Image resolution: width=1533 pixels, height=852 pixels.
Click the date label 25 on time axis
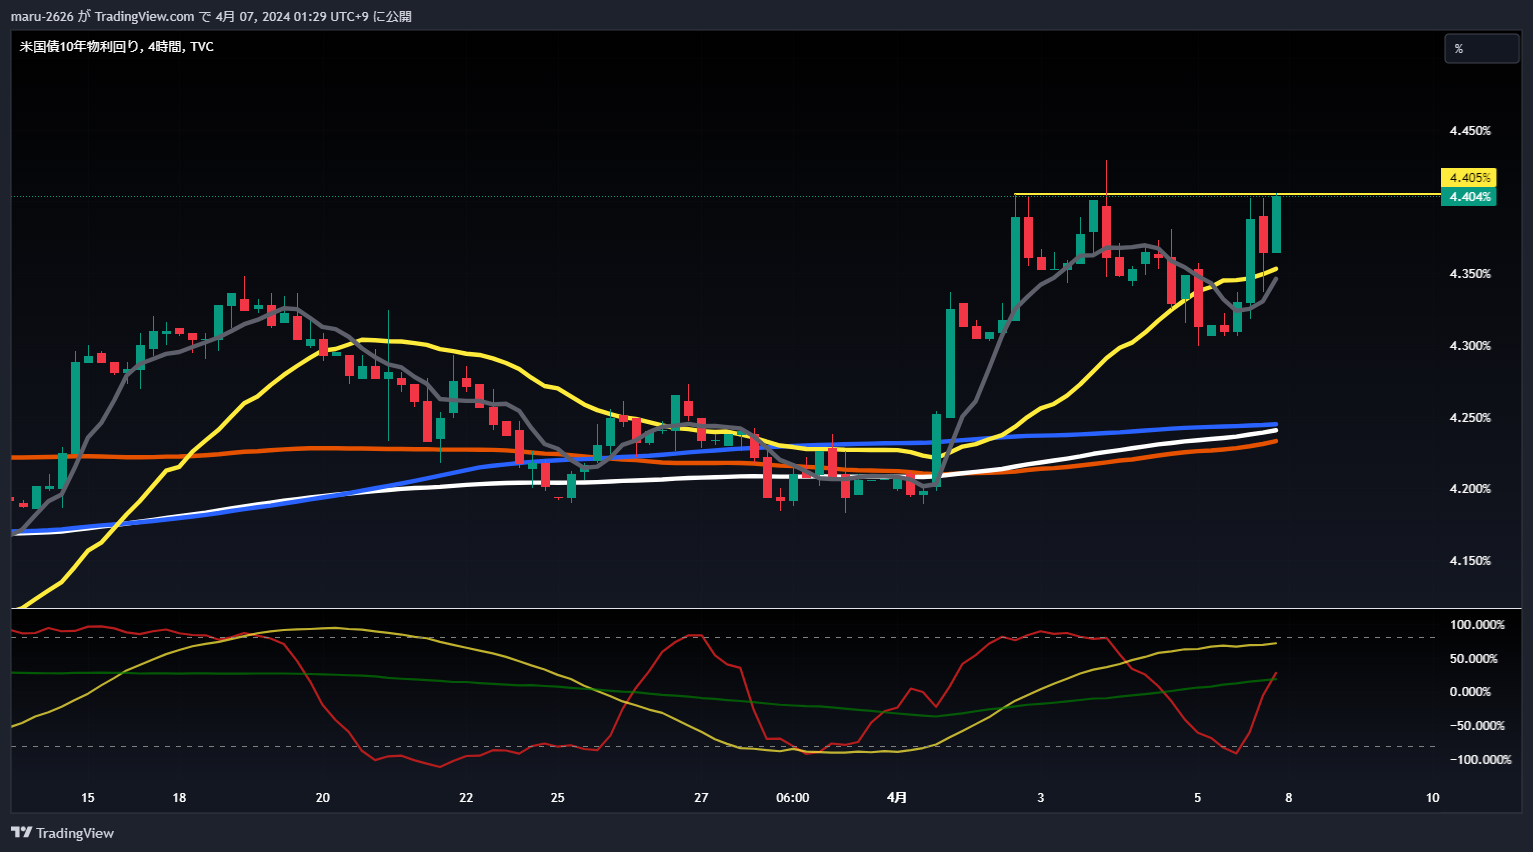(557, 798)
